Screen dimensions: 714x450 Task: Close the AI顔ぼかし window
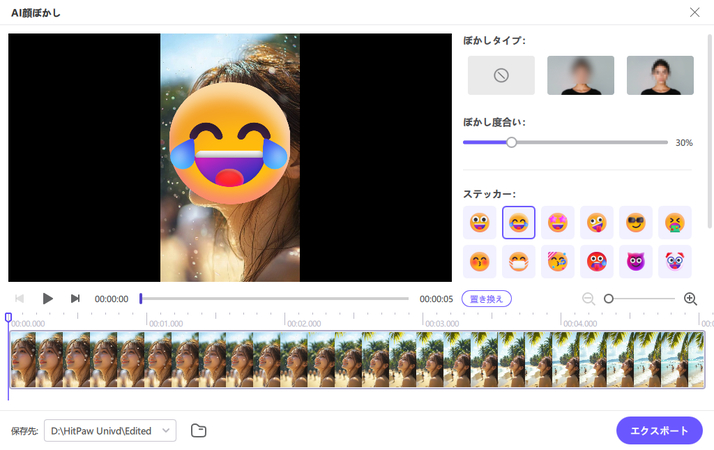coord(694,12)
